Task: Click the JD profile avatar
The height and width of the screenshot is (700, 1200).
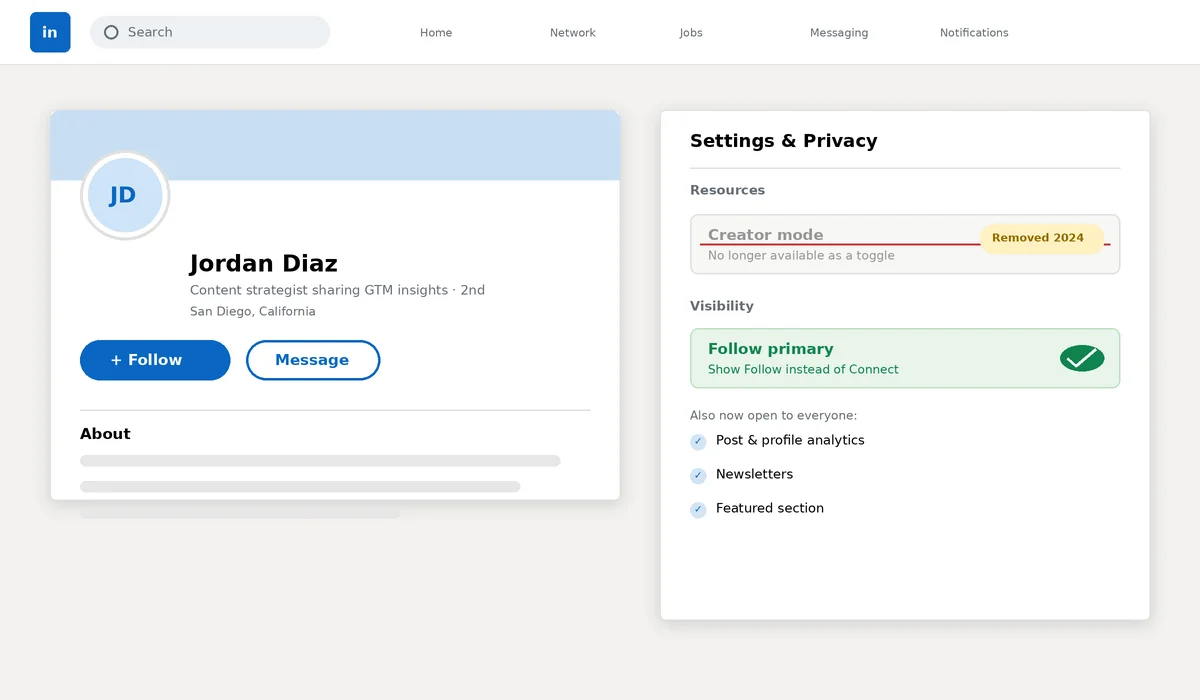Action: tap(125, 195)
